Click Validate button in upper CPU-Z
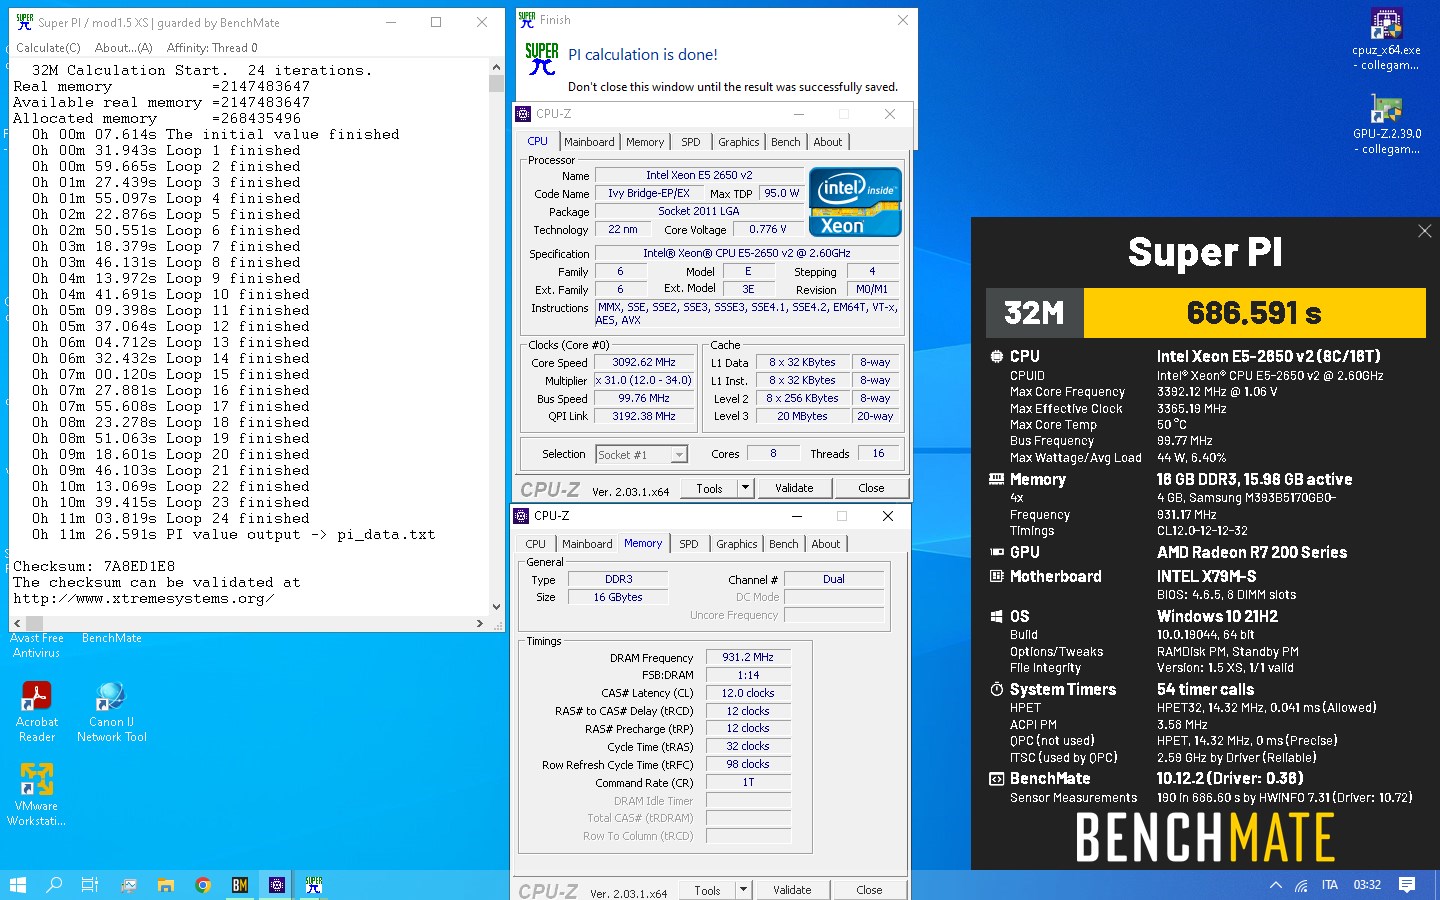 coord(794,488)
